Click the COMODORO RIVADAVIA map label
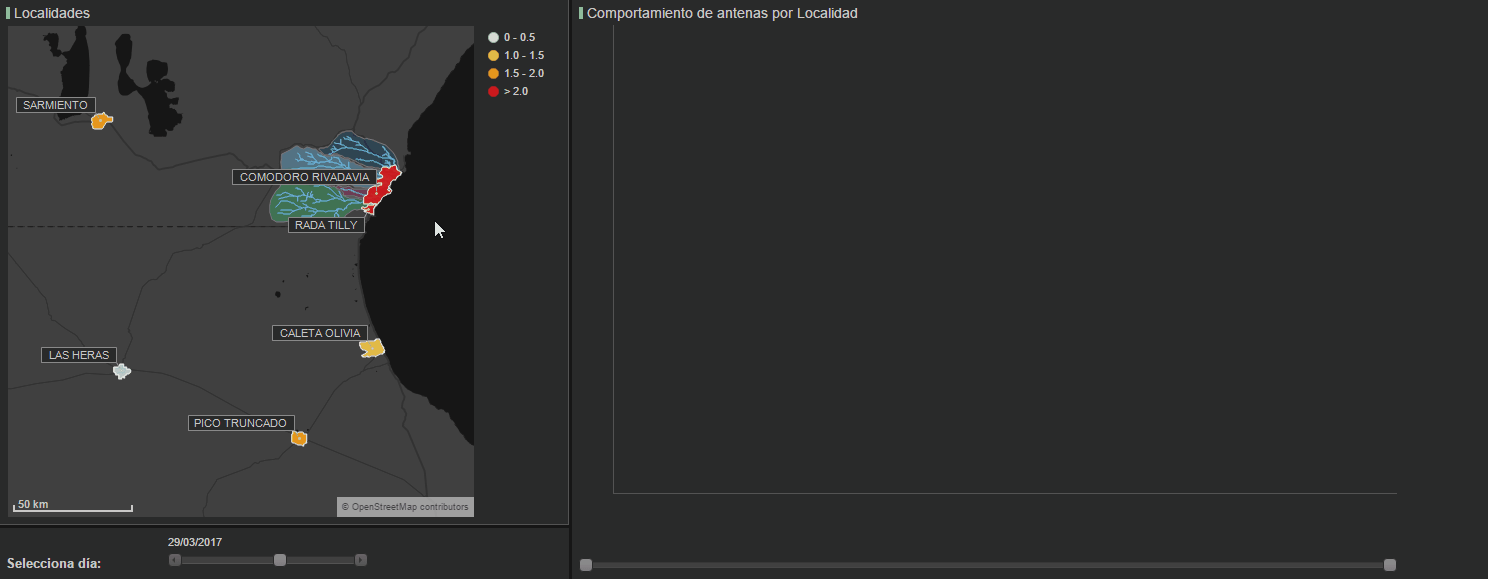Viewport: 1488px width, 579px height. pyautogui.click(x=304, y=177)
